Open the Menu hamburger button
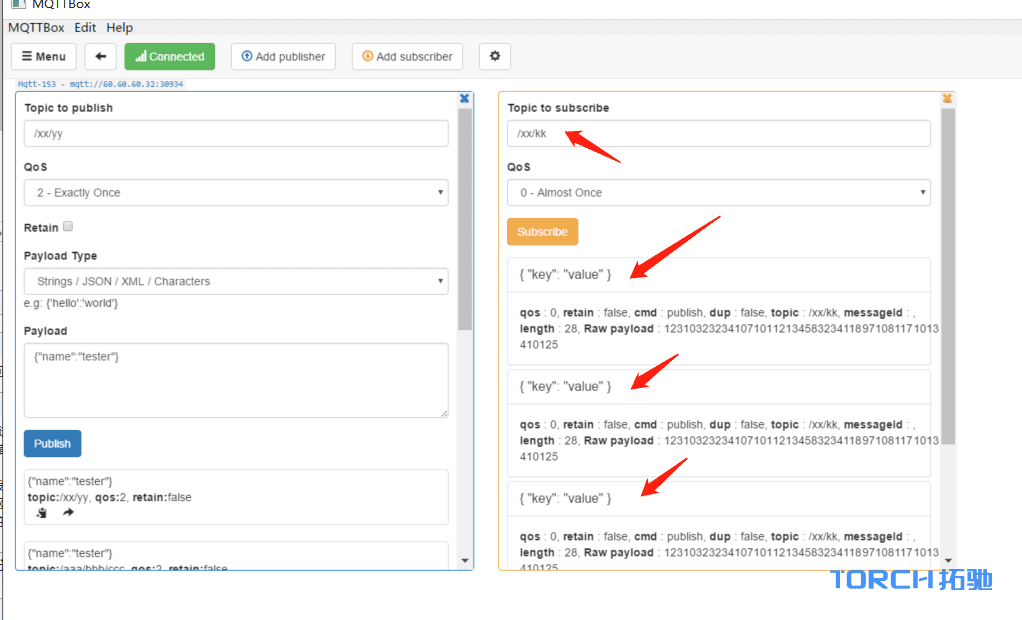1022x620 pixels. 44,57
